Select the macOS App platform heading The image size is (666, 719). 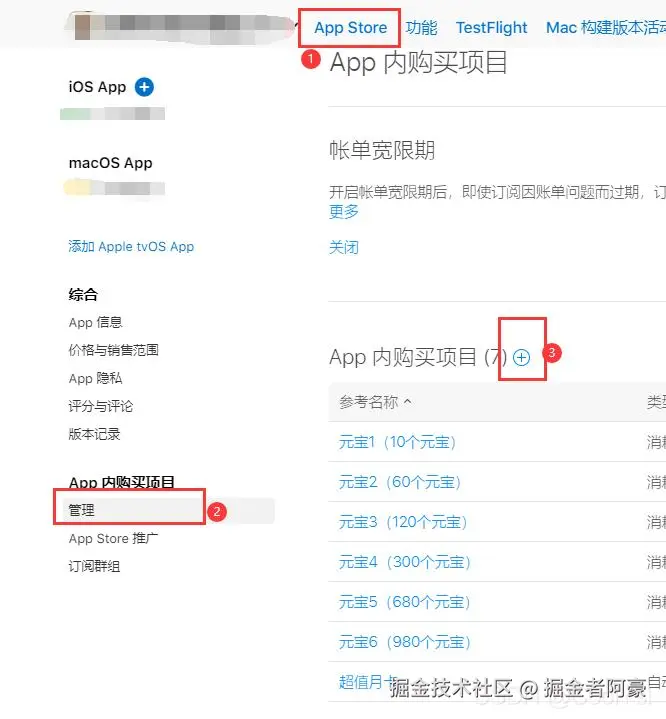(x=111, y=163)
